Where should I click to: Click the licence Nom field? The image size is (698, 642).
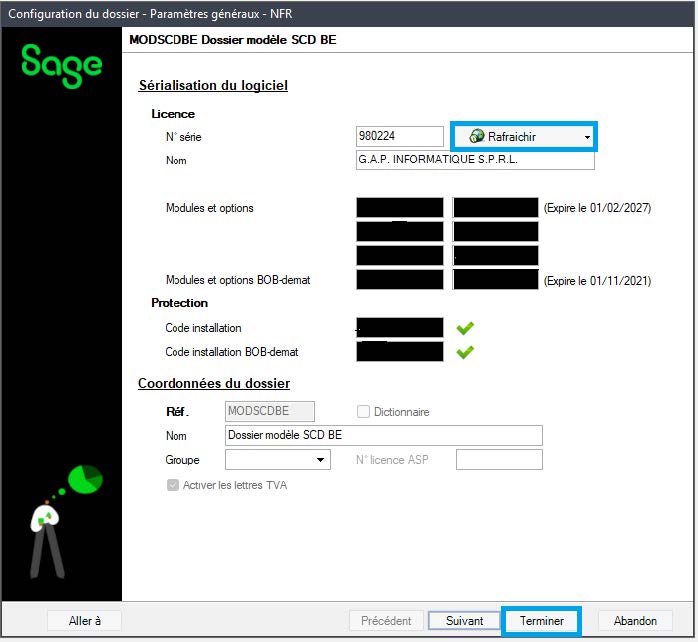[x=474, y=160]
